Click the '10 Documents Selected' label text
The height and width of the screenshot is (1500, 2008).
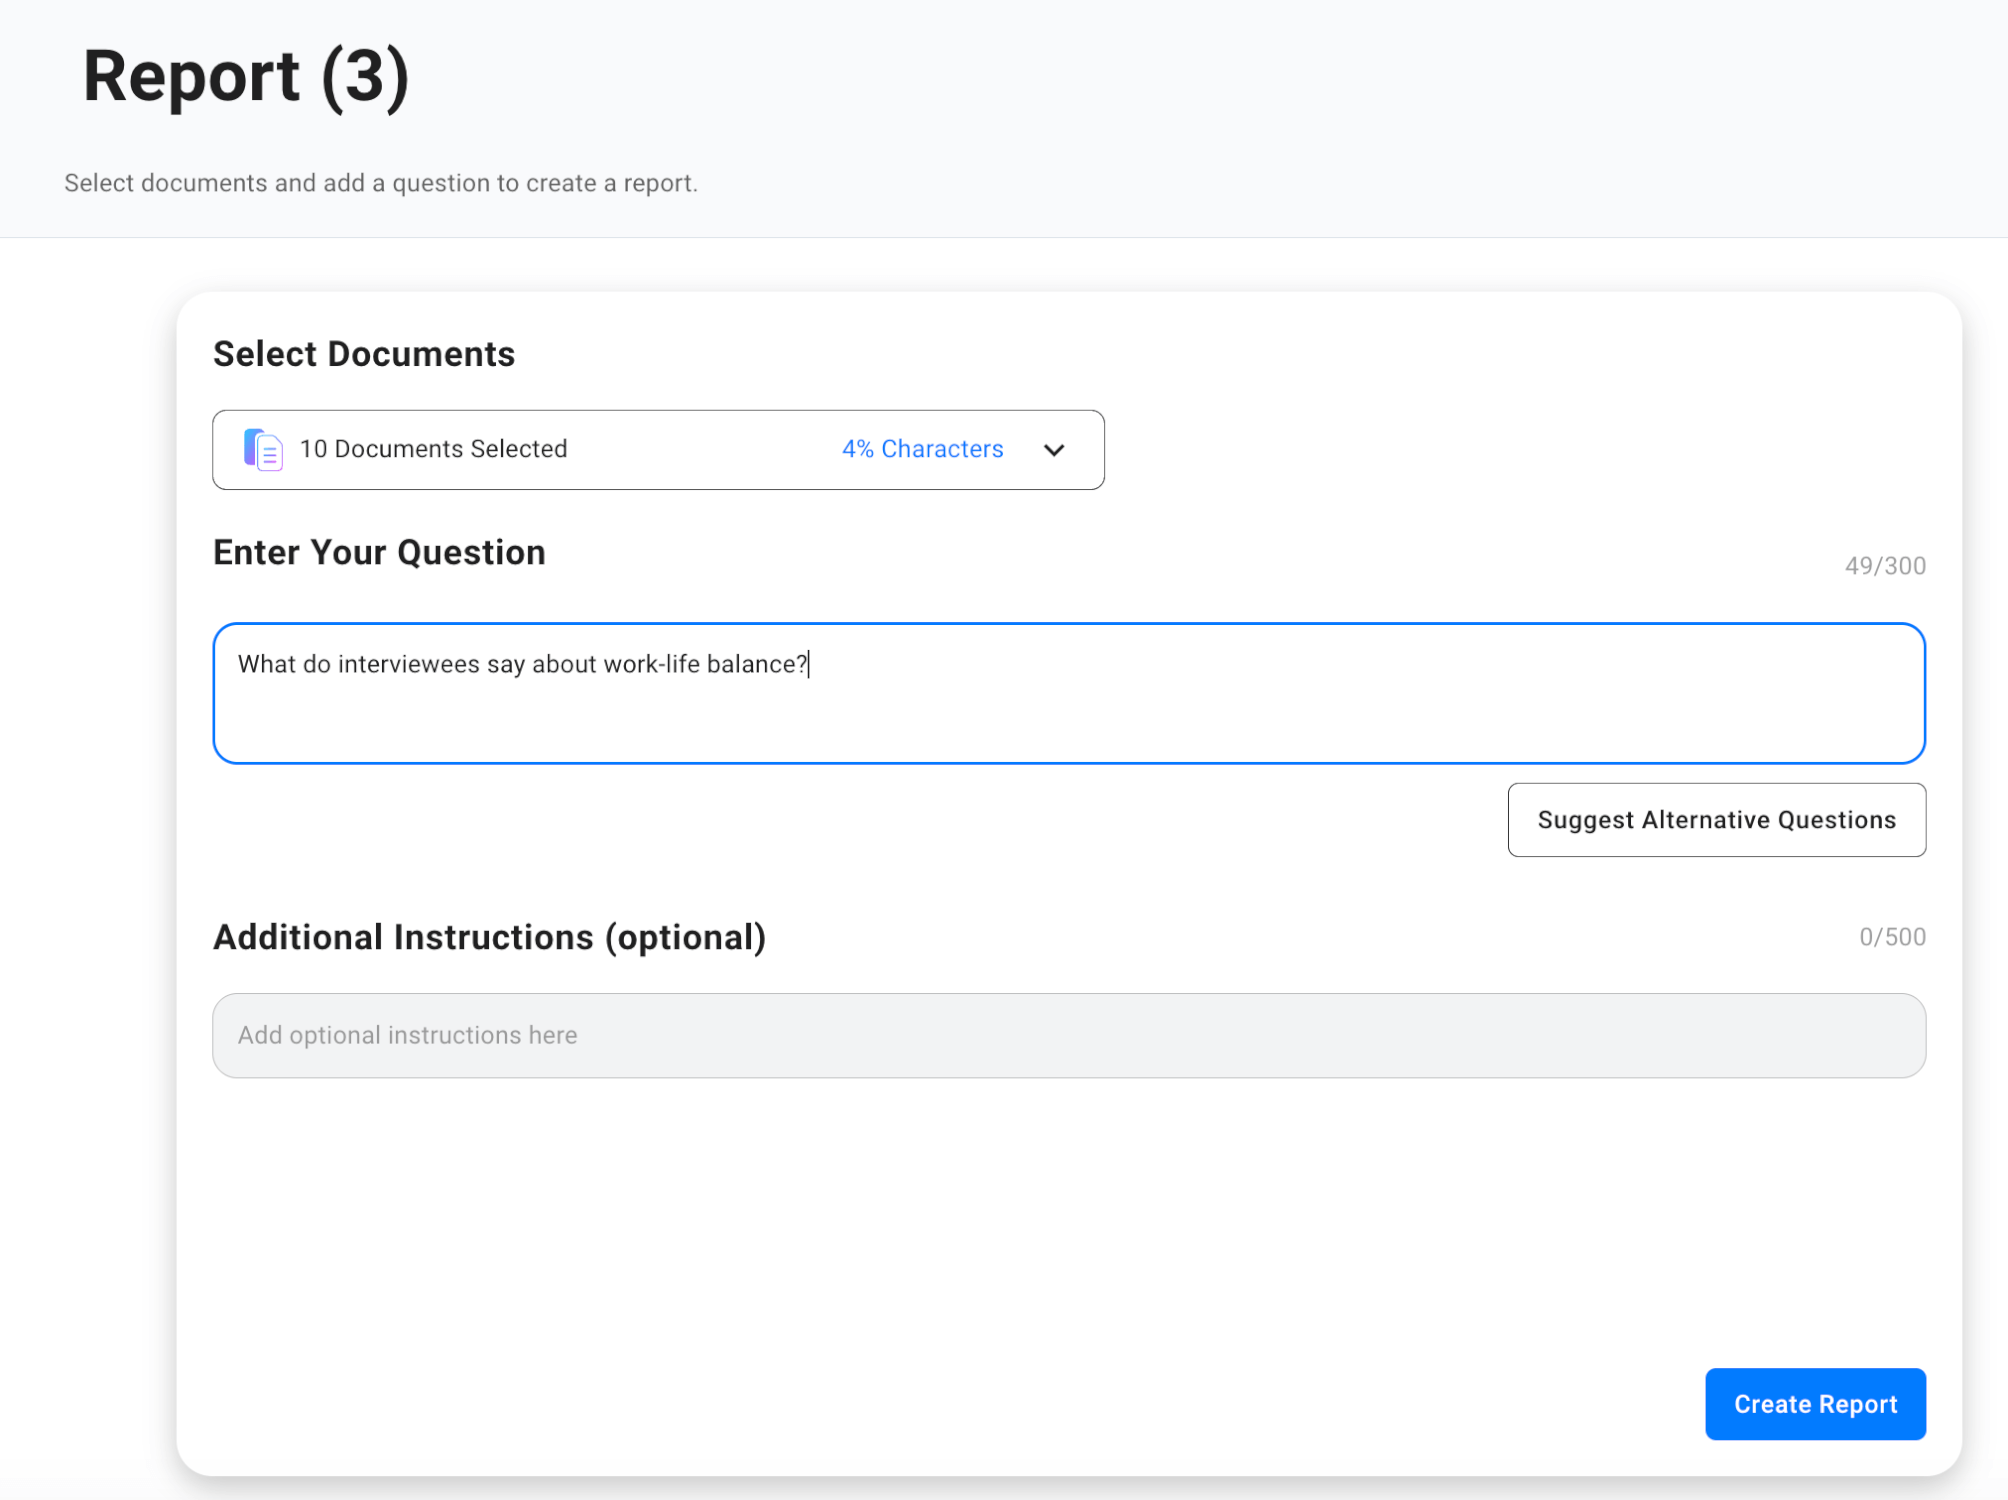point(433,449)
